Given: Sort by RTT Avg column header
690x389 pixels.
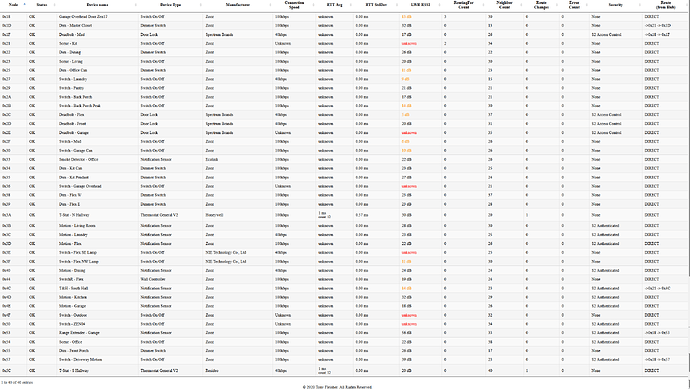Looking at the screenshot, I should point(334,4).
